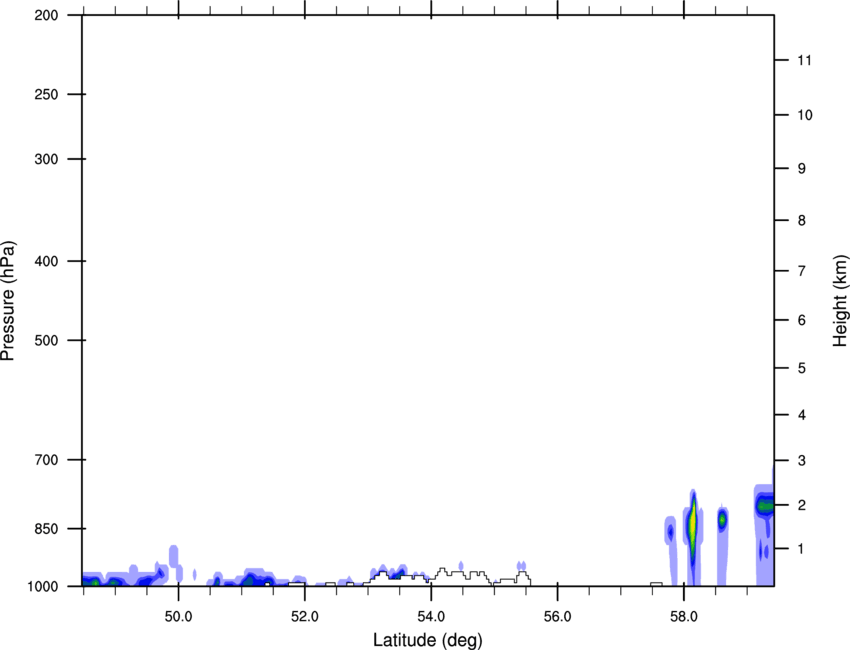Click the 8 km height label
Screen dimensions: 850x650
[802, 220]
